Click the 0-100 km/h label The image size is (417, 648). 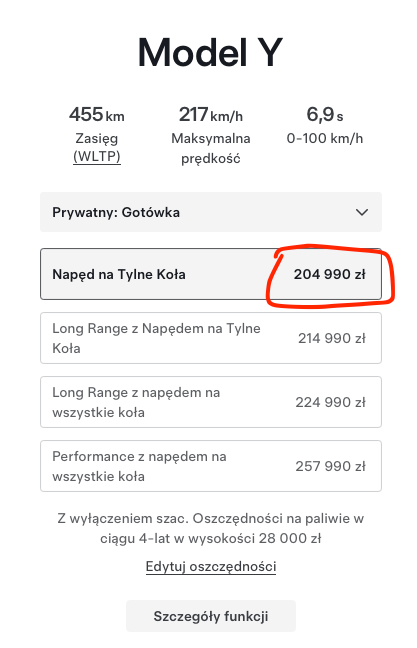pyautogui.click(x=325, y=138)
